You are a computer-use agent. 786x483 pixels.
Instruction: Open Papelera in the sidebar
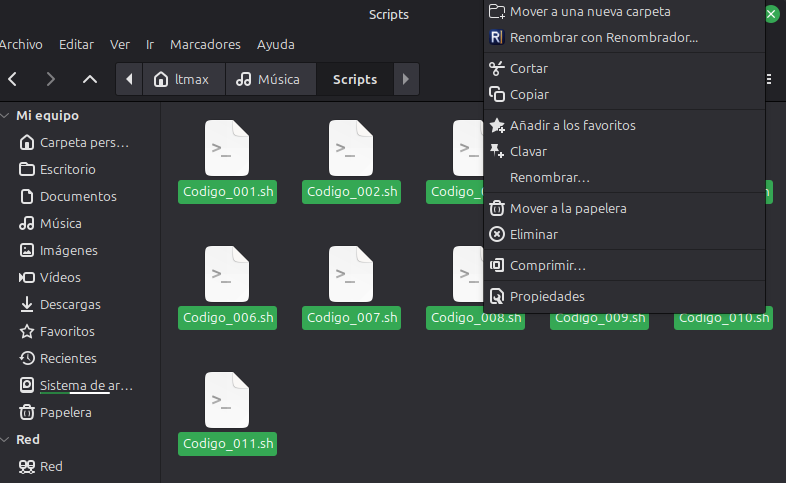pyautogui.click(x=56, y=413)
